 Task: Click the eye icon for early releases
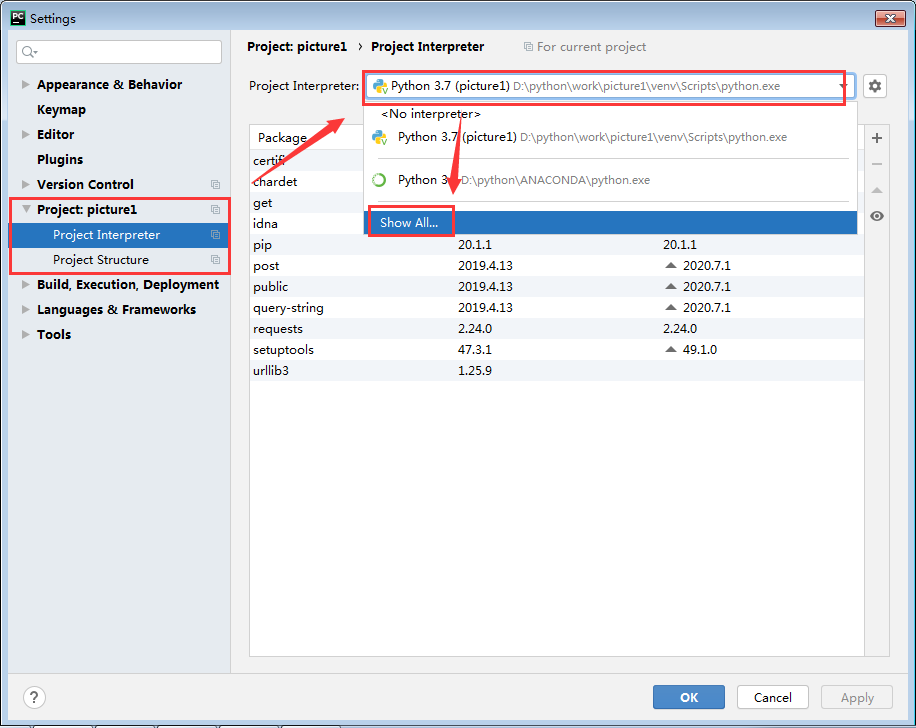pos(877,215)
